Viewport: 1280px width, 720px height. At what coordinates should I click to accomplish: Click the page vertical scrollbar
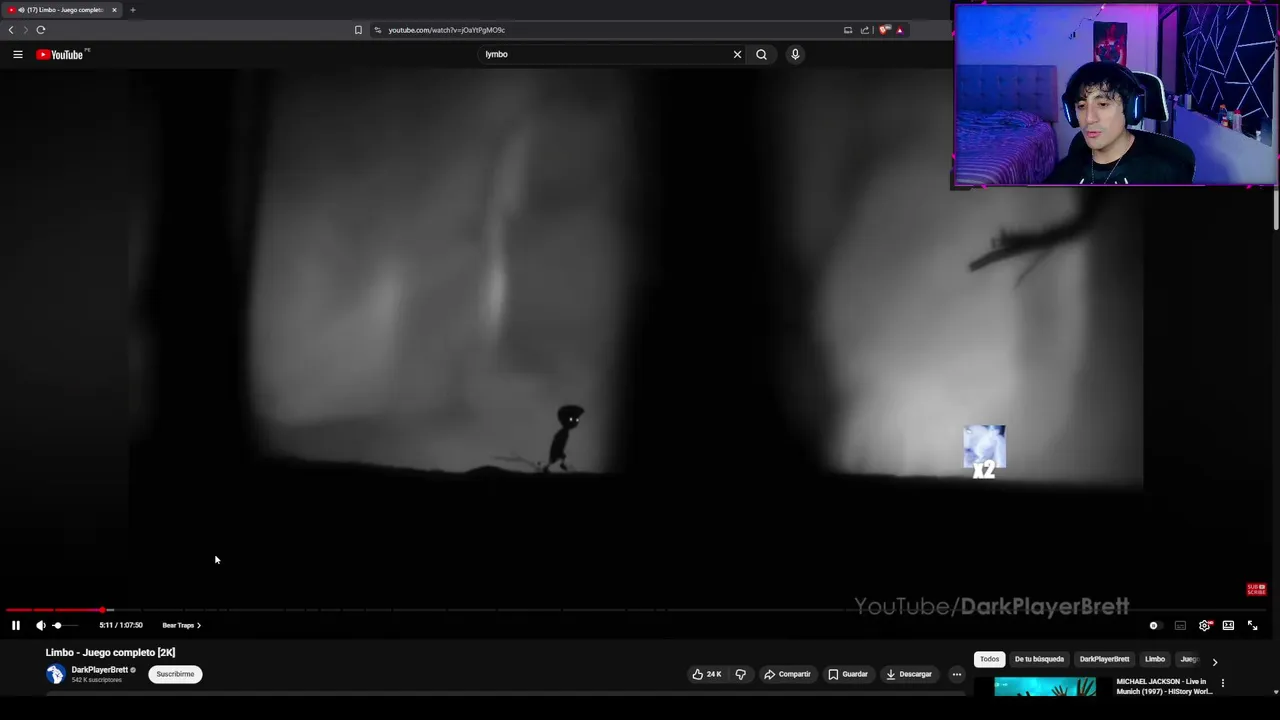(1276, 210)
